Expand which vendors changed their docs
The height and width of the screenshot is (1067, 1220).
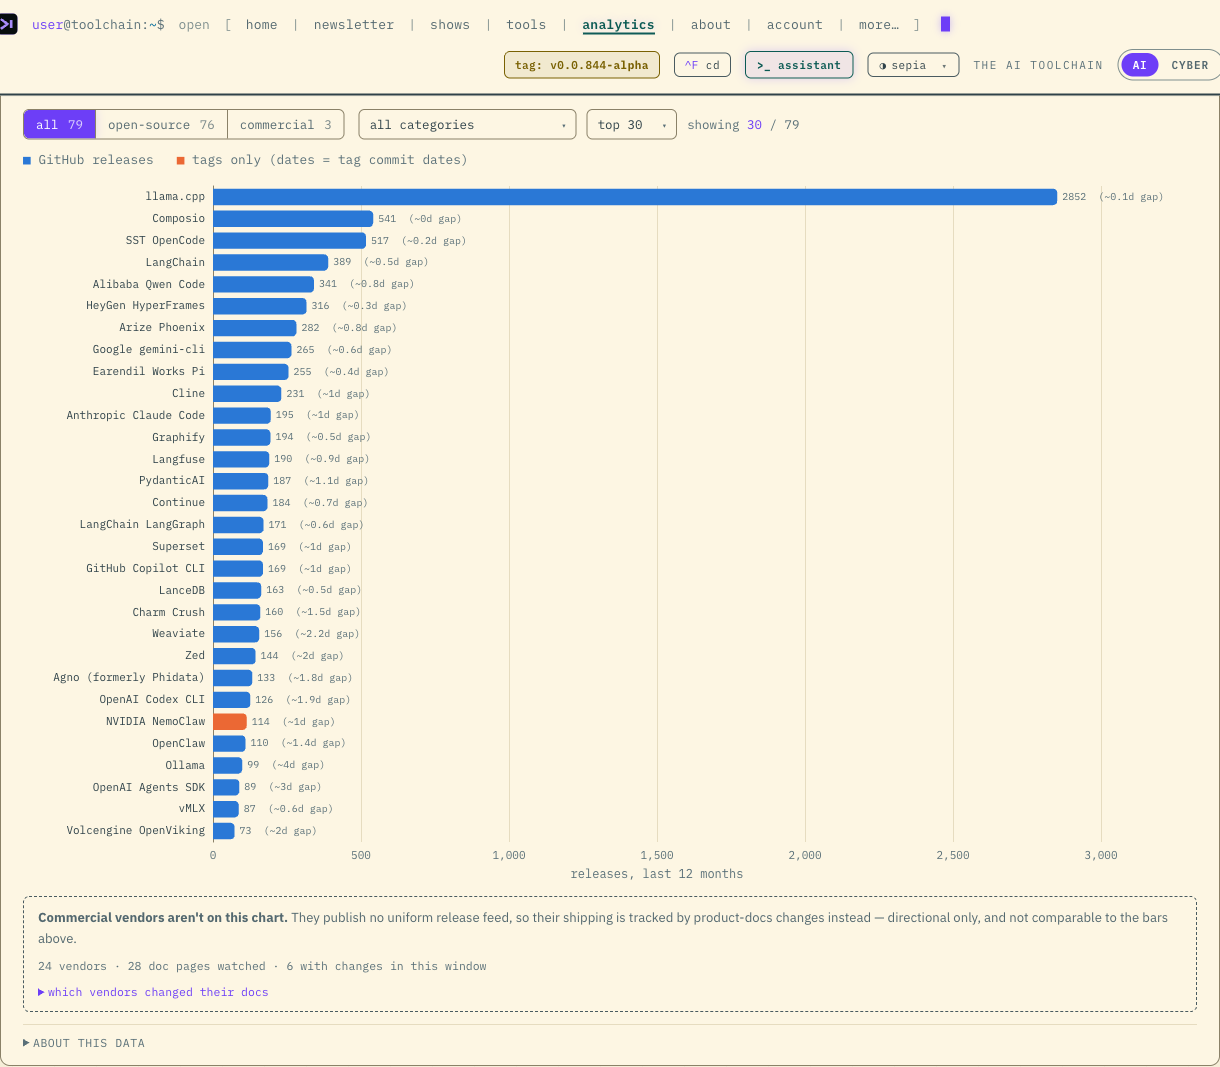pyautogui.click(x=153, y=992)
